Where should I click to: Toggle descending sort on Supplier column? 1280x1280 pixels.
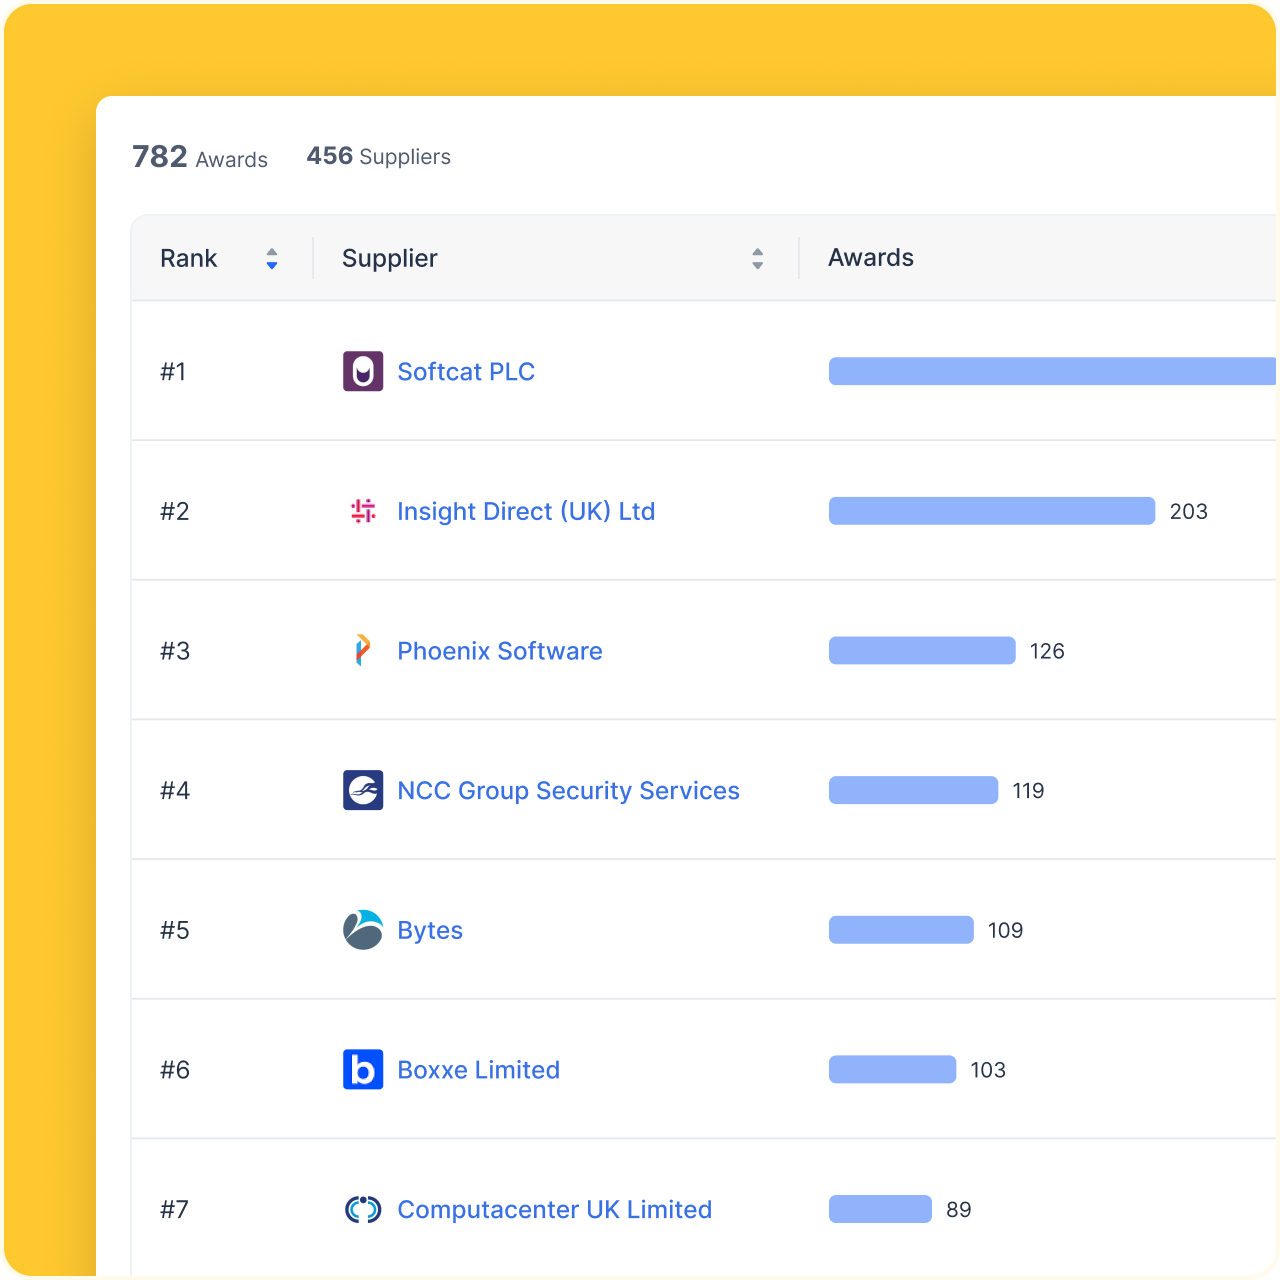click(757, 264)
